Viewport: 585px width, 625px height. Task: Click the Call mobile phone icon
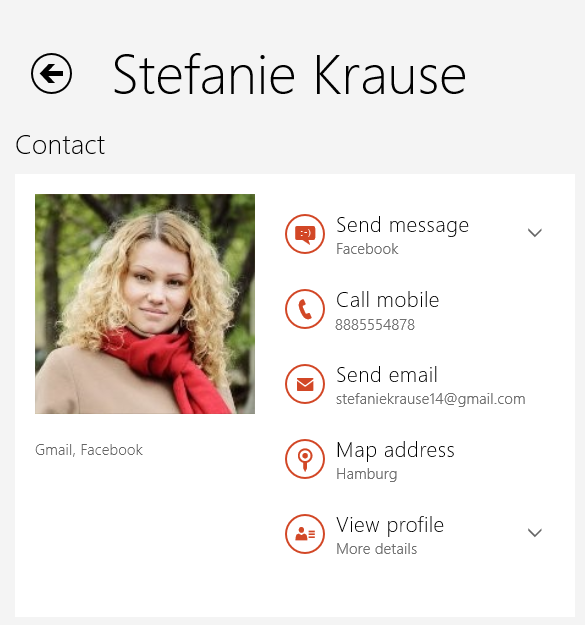point(305,309)
